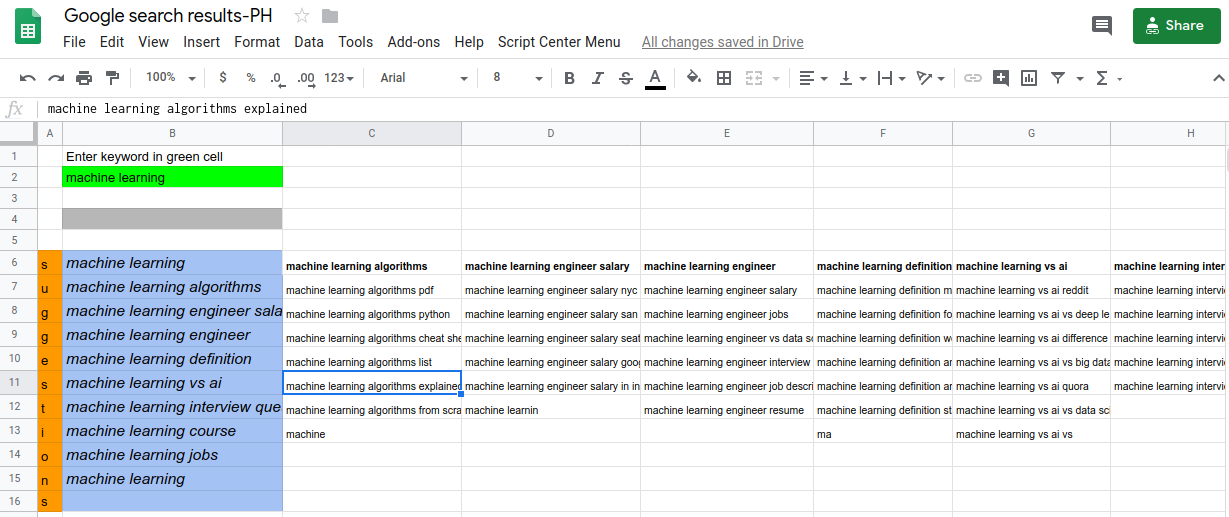Open the Arial font family dropdown
This screenshot has width=1229, height=517.
[x=423, y=78]
